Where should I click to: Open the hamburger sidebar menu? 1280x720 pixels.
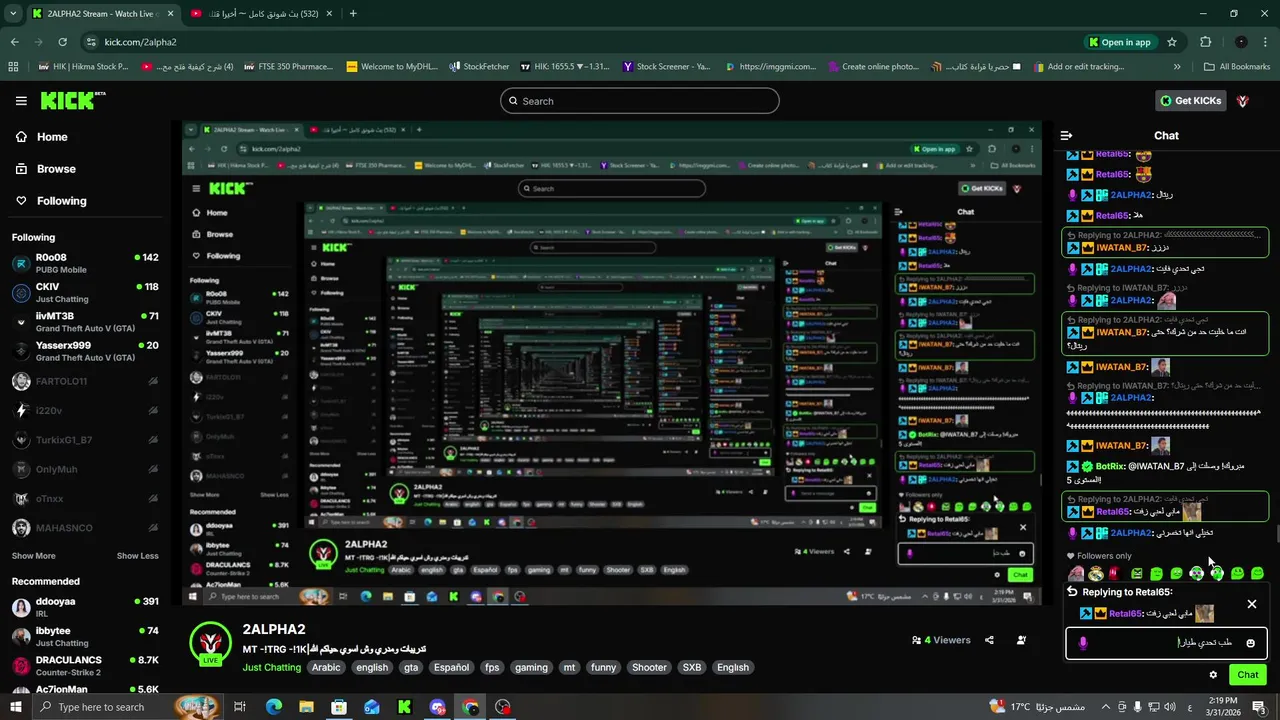[21, 101]
